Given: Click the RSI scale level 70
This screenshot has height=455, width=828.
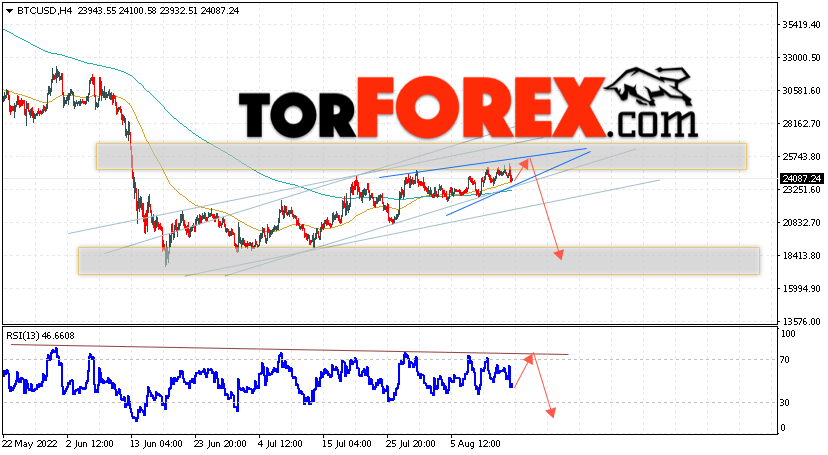Looking at the screenshot, I should pyautogui.click(x=785, y=360).
